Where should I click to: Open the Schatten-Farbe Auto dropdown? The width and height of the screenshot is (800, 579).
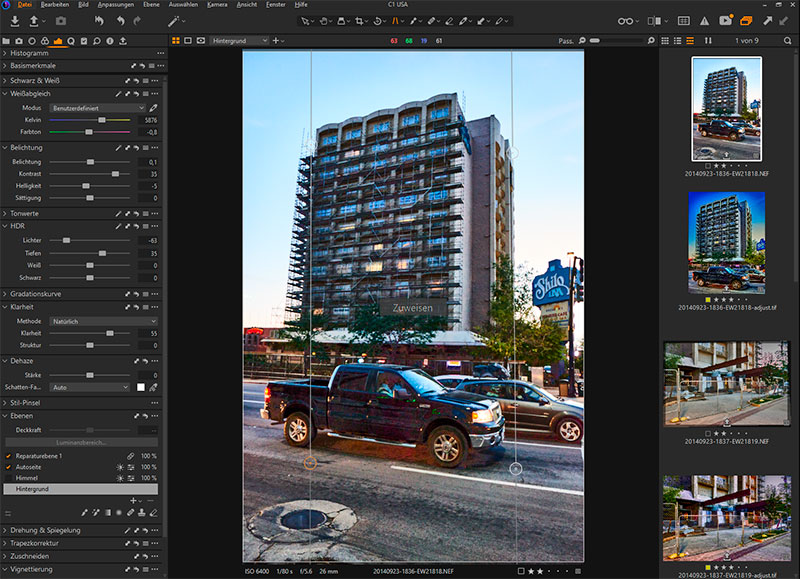pos(90,388)
